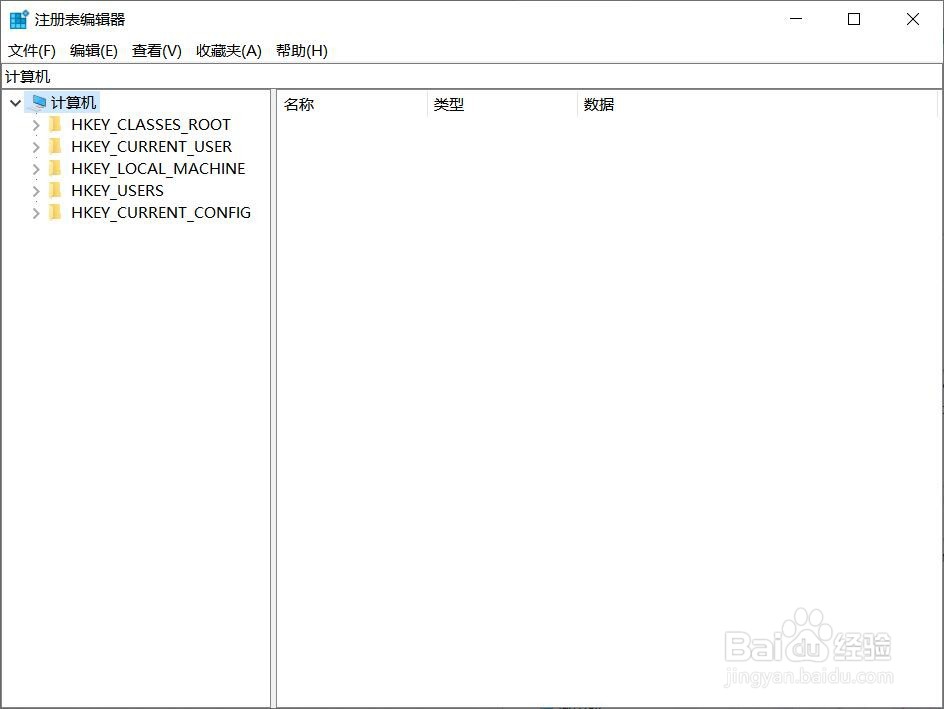Collapse the 计算机 root node
The width and height of the screenshot is (944, 709).
point(14,101)
